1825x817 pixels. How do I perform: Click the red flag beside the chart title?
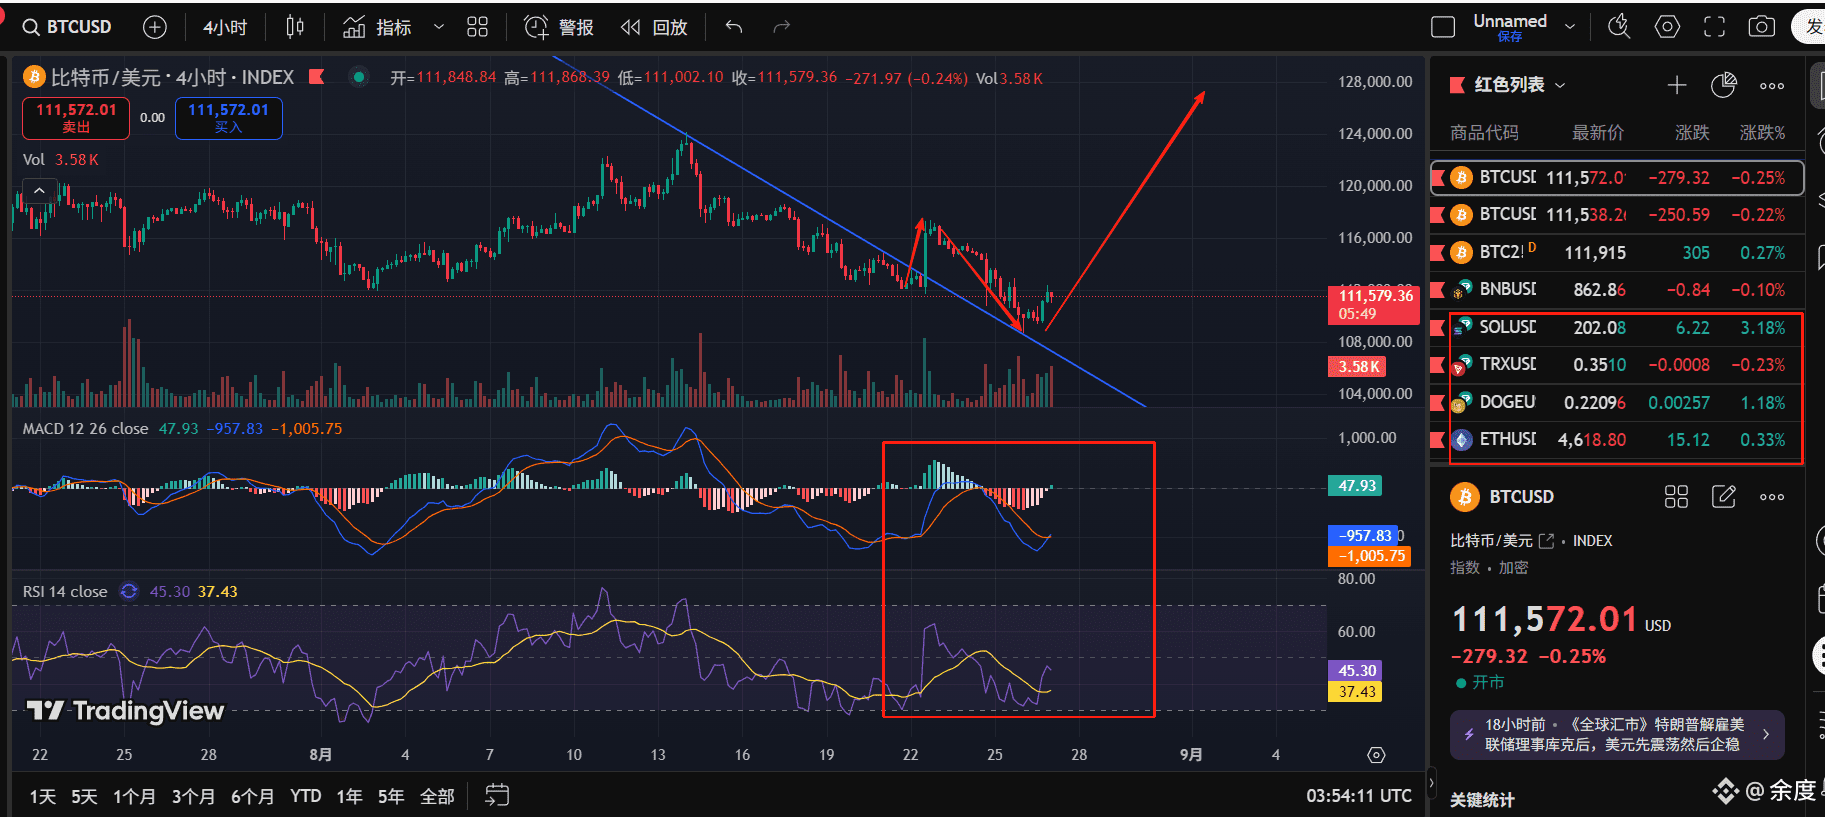click(317, 77)
